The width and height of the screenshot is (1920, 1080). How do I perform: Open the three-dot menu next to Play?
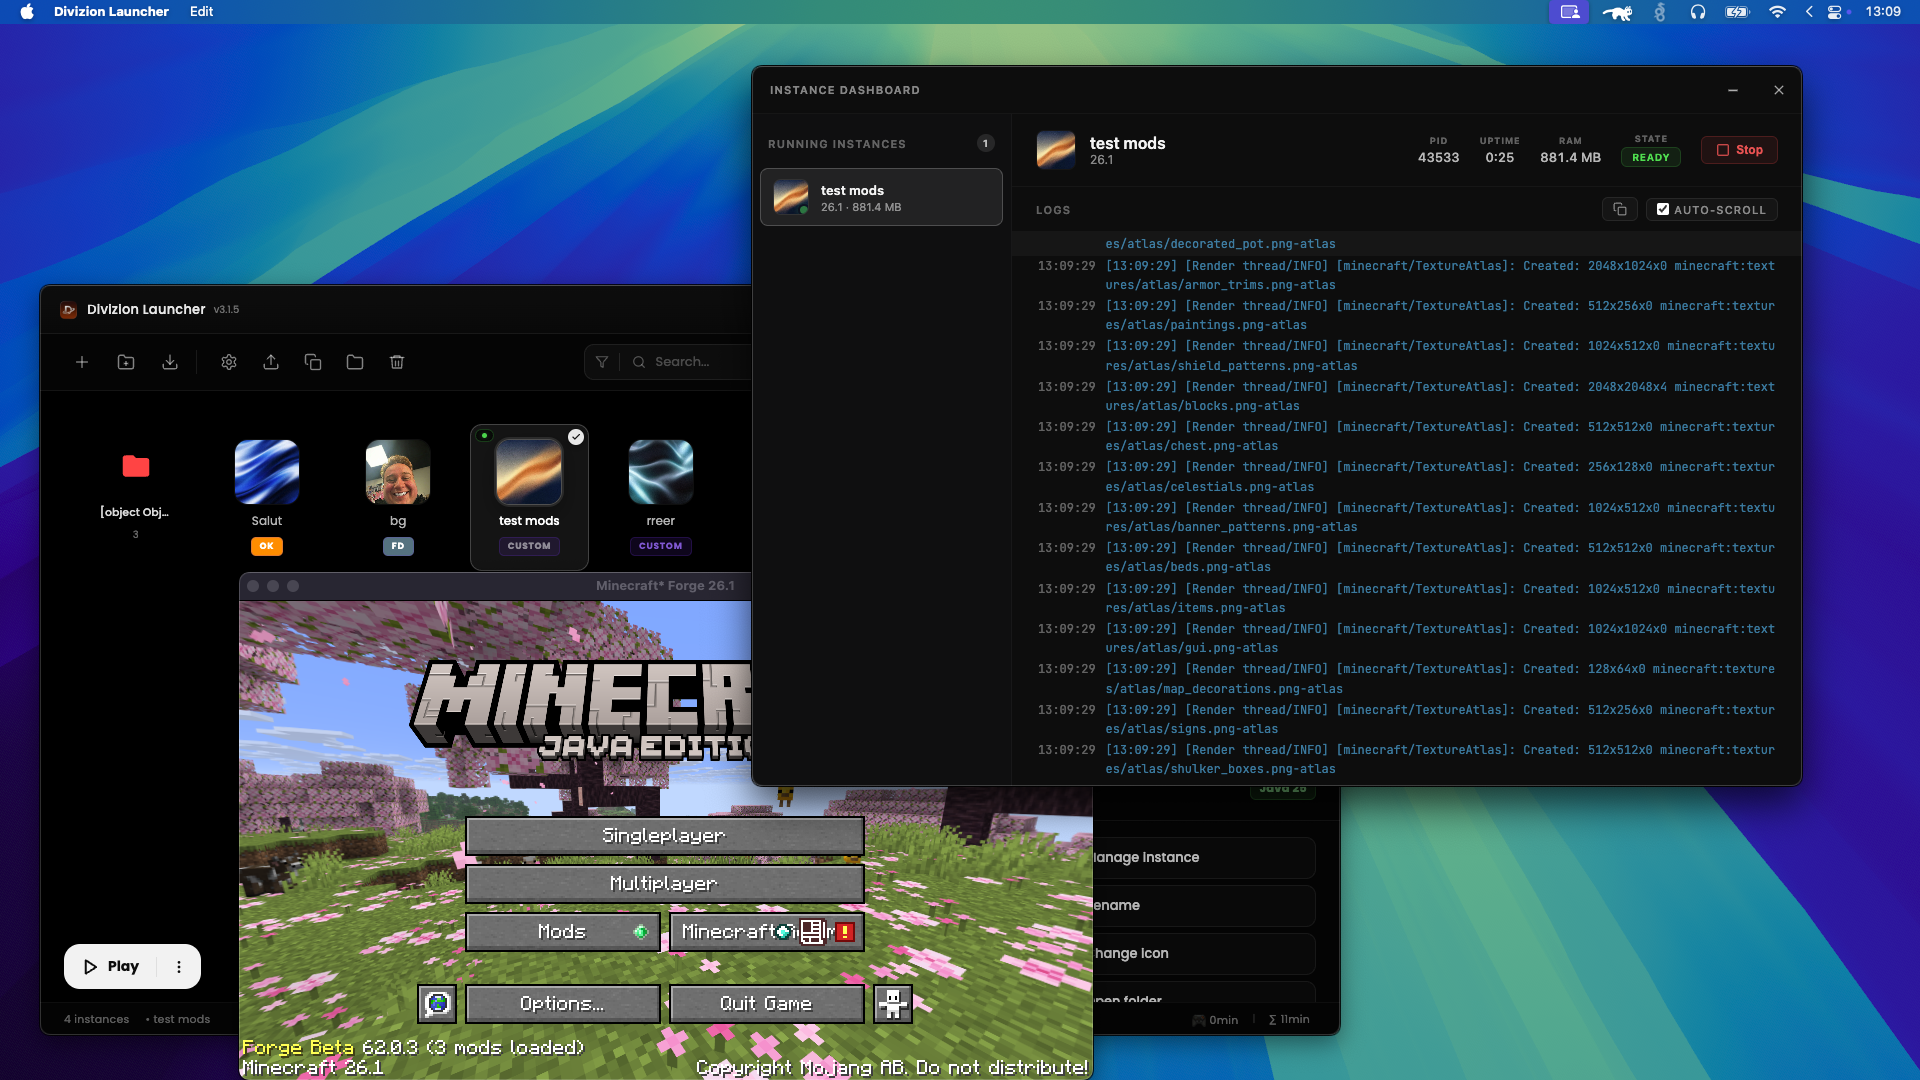click(179, 967)
